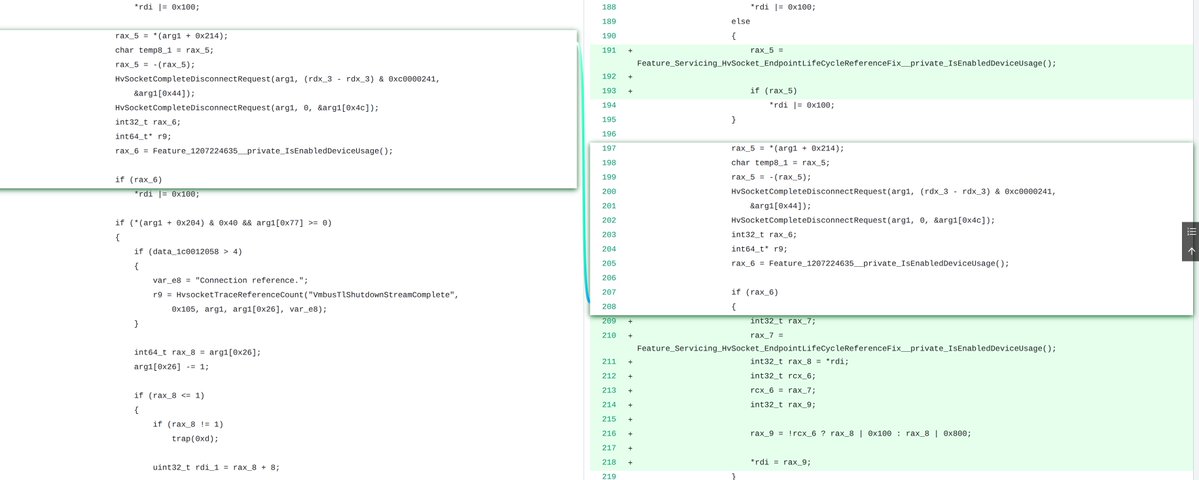Image resolution: width=1199 pixels, height=480 pixels.
Task: Click the 'trap(0xd);' line
Action: pos(195,439)
